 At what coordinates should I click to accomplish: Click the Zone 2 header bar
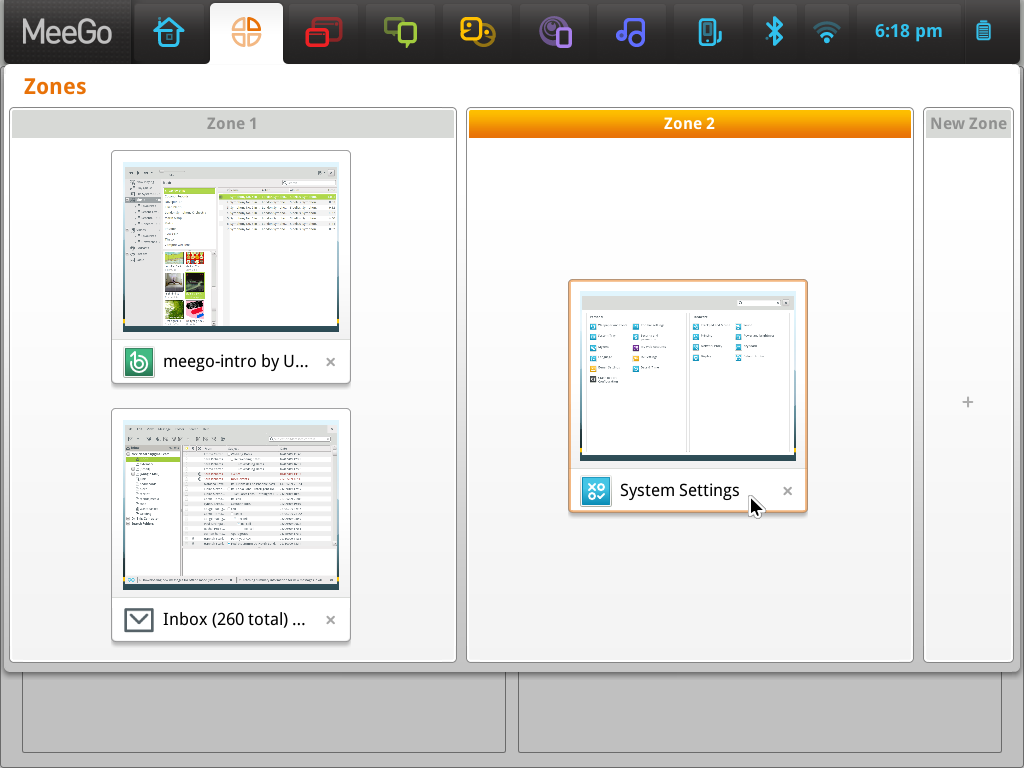click(689, 123)
